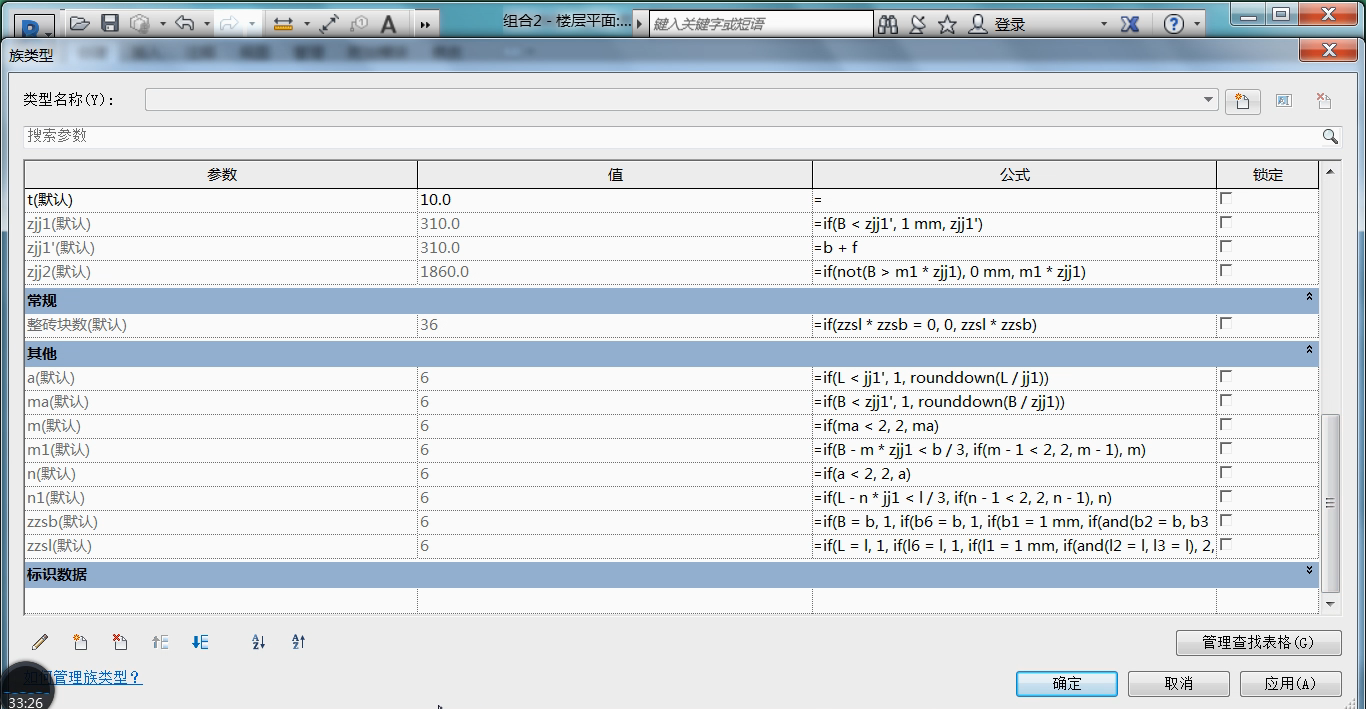Click the 参数 column header

(x=221, y=174)
